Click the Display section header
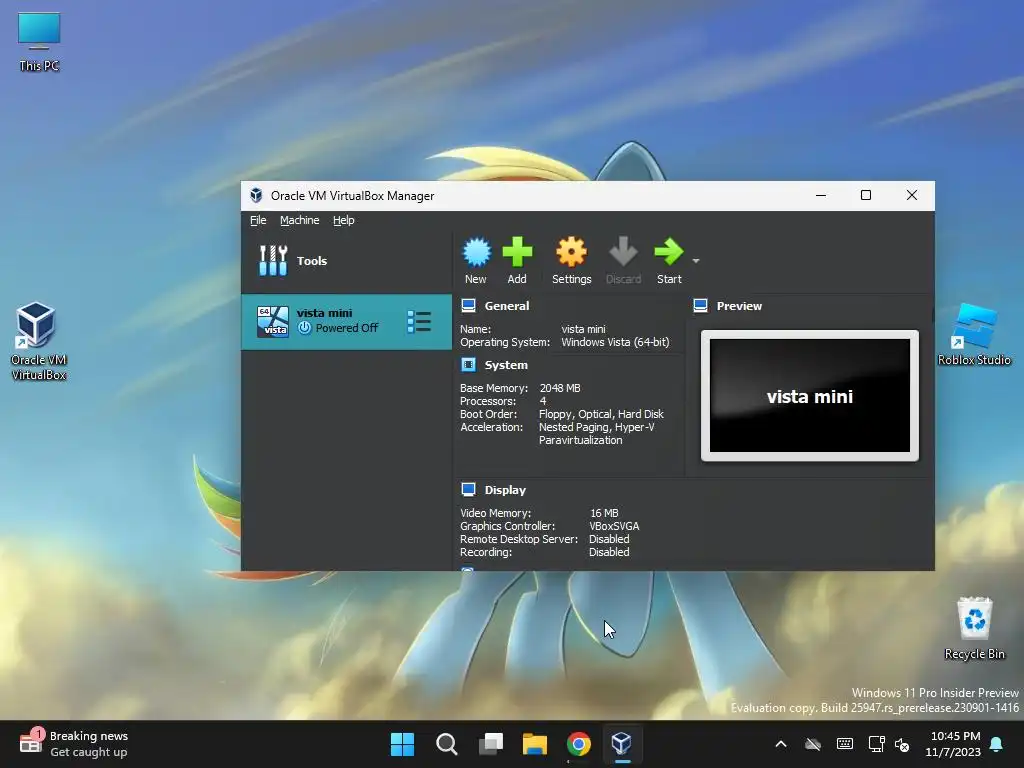 click(505, 490)
